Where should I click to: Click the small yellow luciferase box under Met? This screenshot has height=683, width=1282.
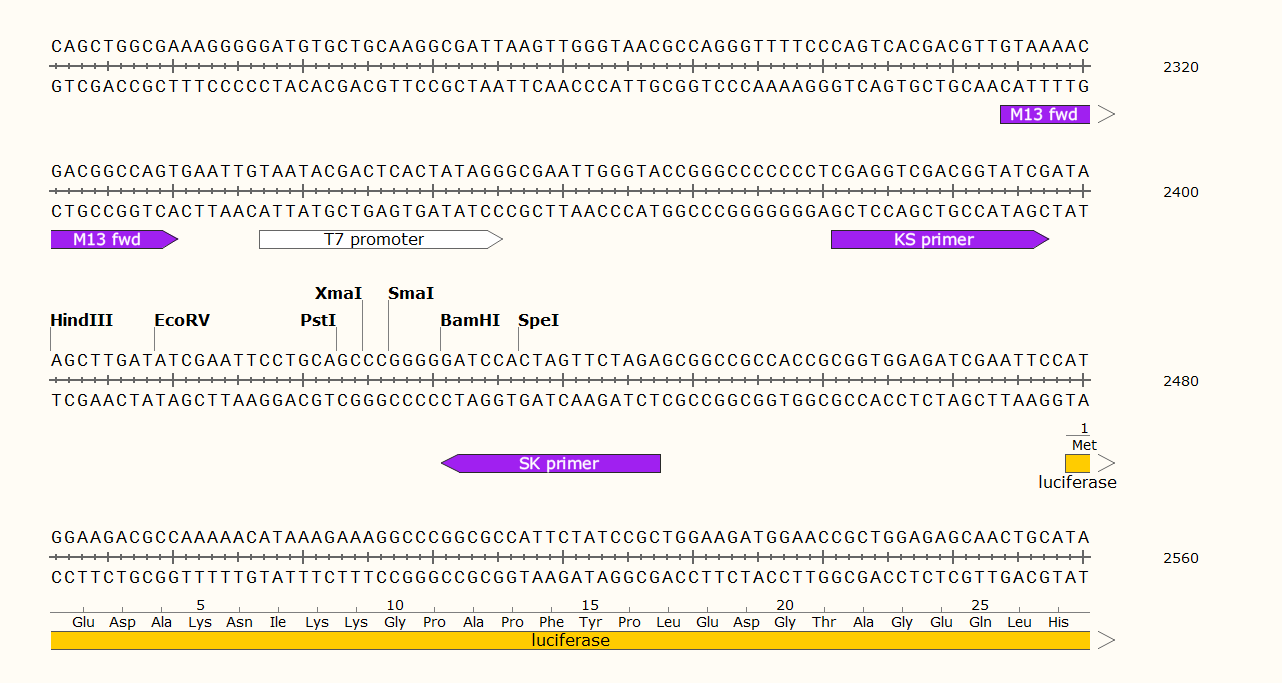(1077, 463)
